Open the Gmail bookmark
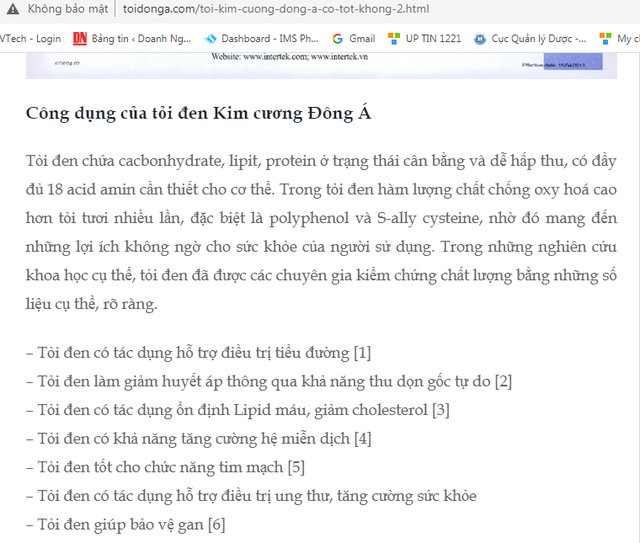Screen dimensions: 640x543 click(x=362, y=39)
